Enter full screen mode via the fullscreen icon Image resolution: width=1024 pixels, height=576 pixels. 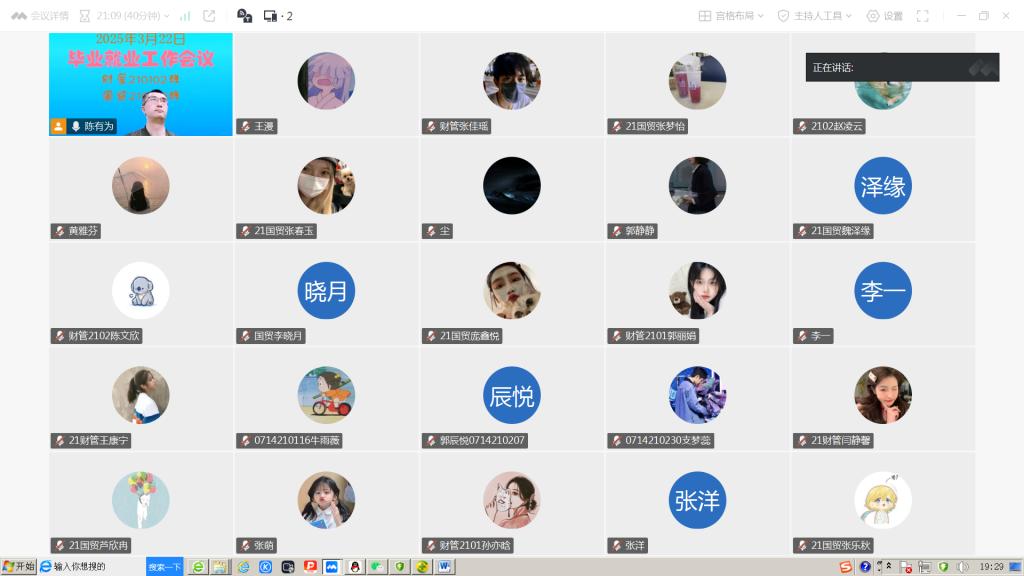pyautogui.click(x=923, y=16)
